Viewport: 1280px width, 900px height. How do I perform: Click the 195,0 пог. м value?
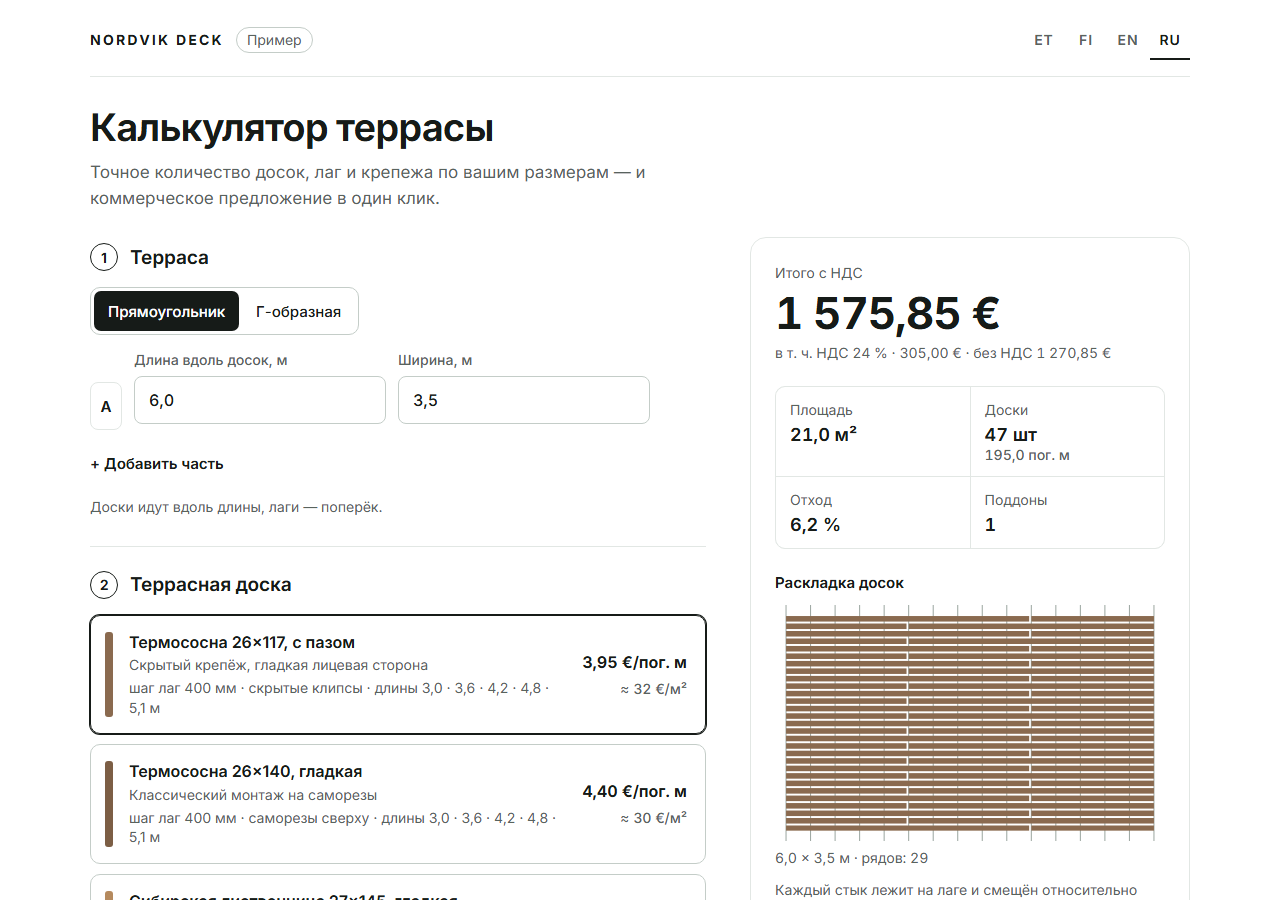point(1027,456)
